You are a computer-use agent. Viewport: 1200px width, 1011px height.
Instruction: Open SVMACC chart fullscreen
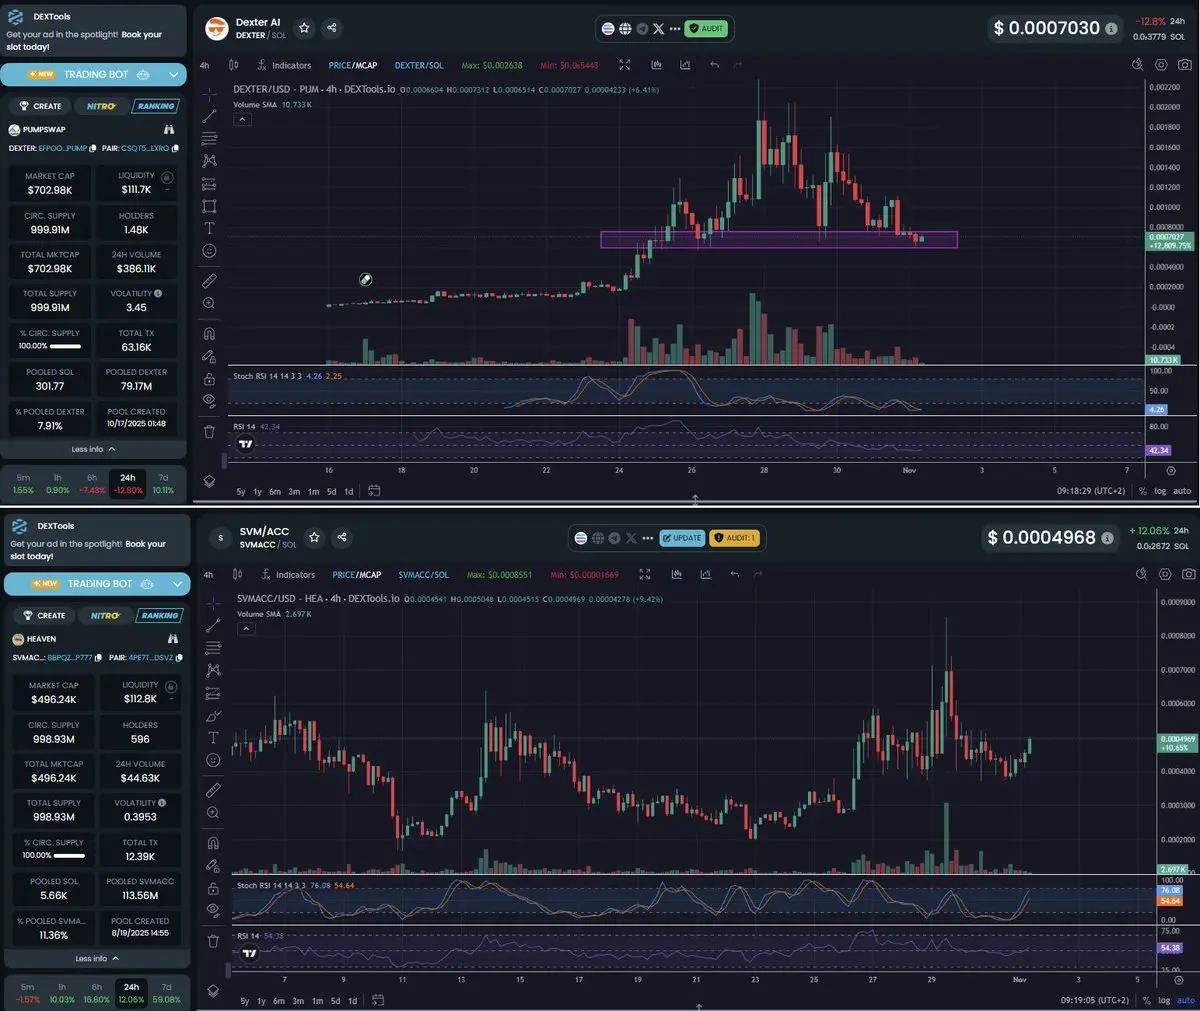[645, 574]
